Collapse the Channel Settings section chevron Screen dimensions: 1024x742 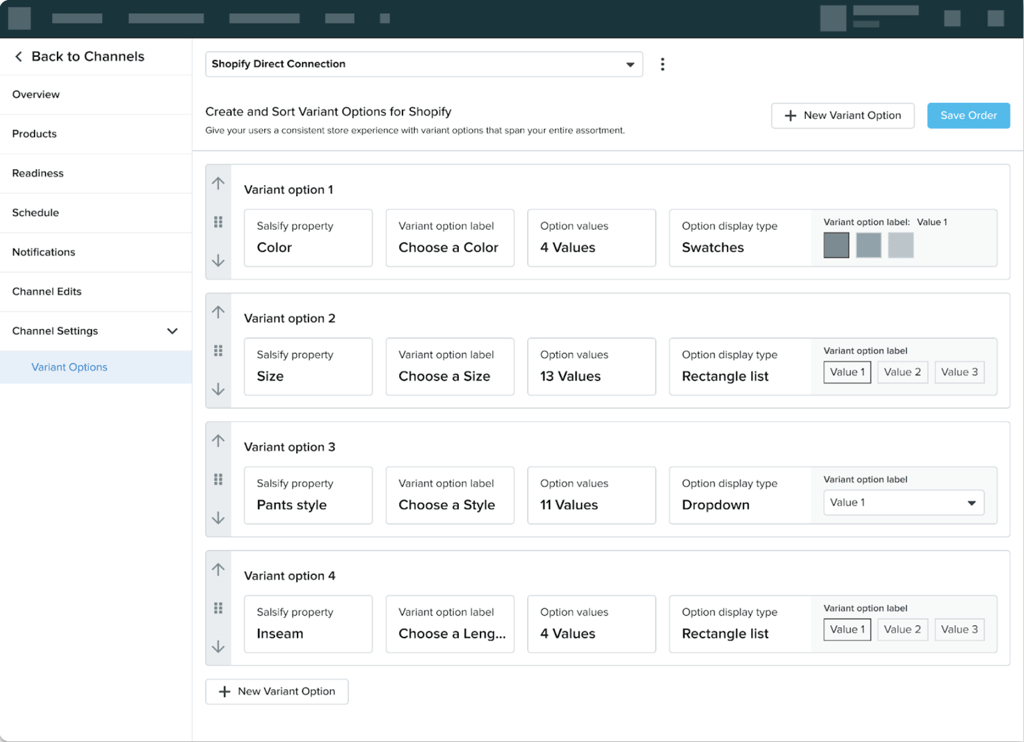pyautogui.click(x=172, y=331)
